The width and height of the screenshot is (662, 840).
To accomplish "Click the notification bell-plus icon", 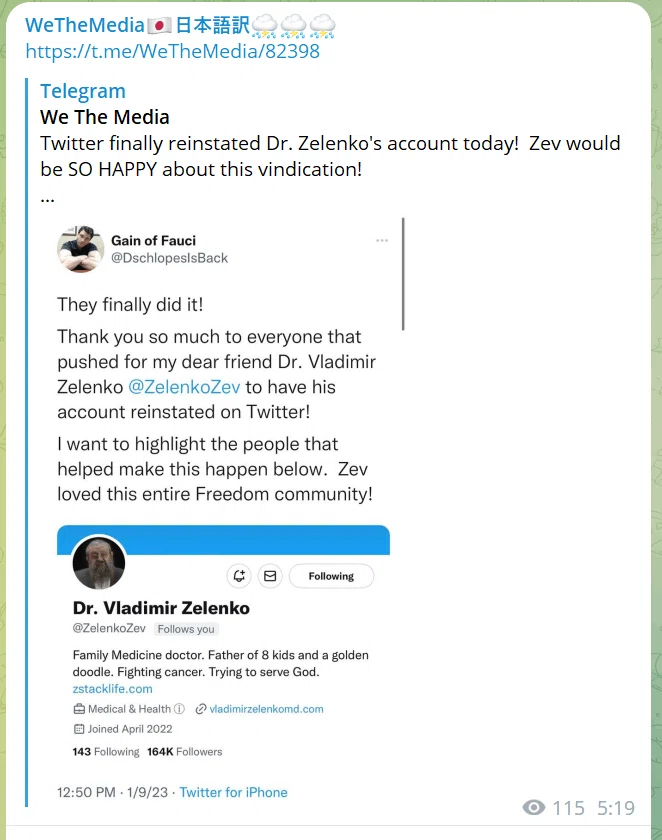I will (239, 576).
